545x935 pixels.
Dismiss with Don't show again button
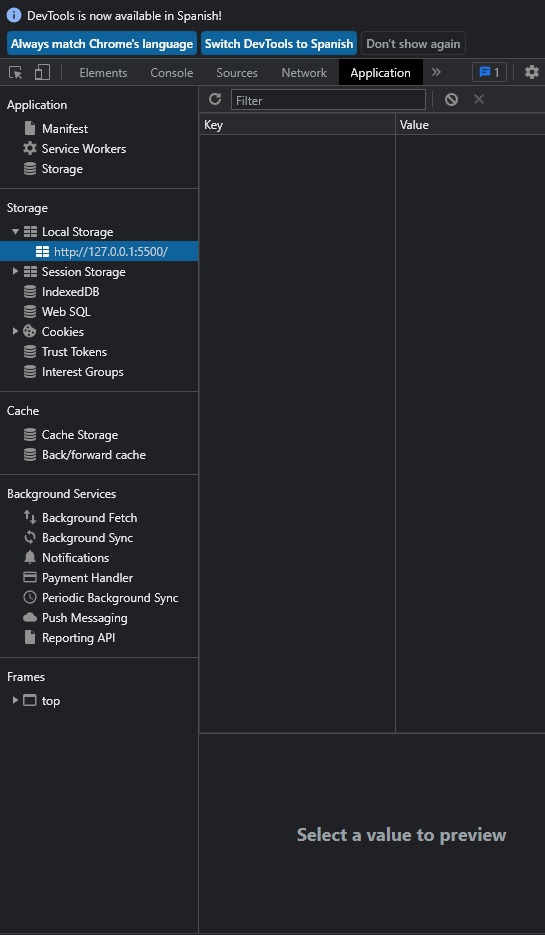pyautogui.click(x=413, y=44)
